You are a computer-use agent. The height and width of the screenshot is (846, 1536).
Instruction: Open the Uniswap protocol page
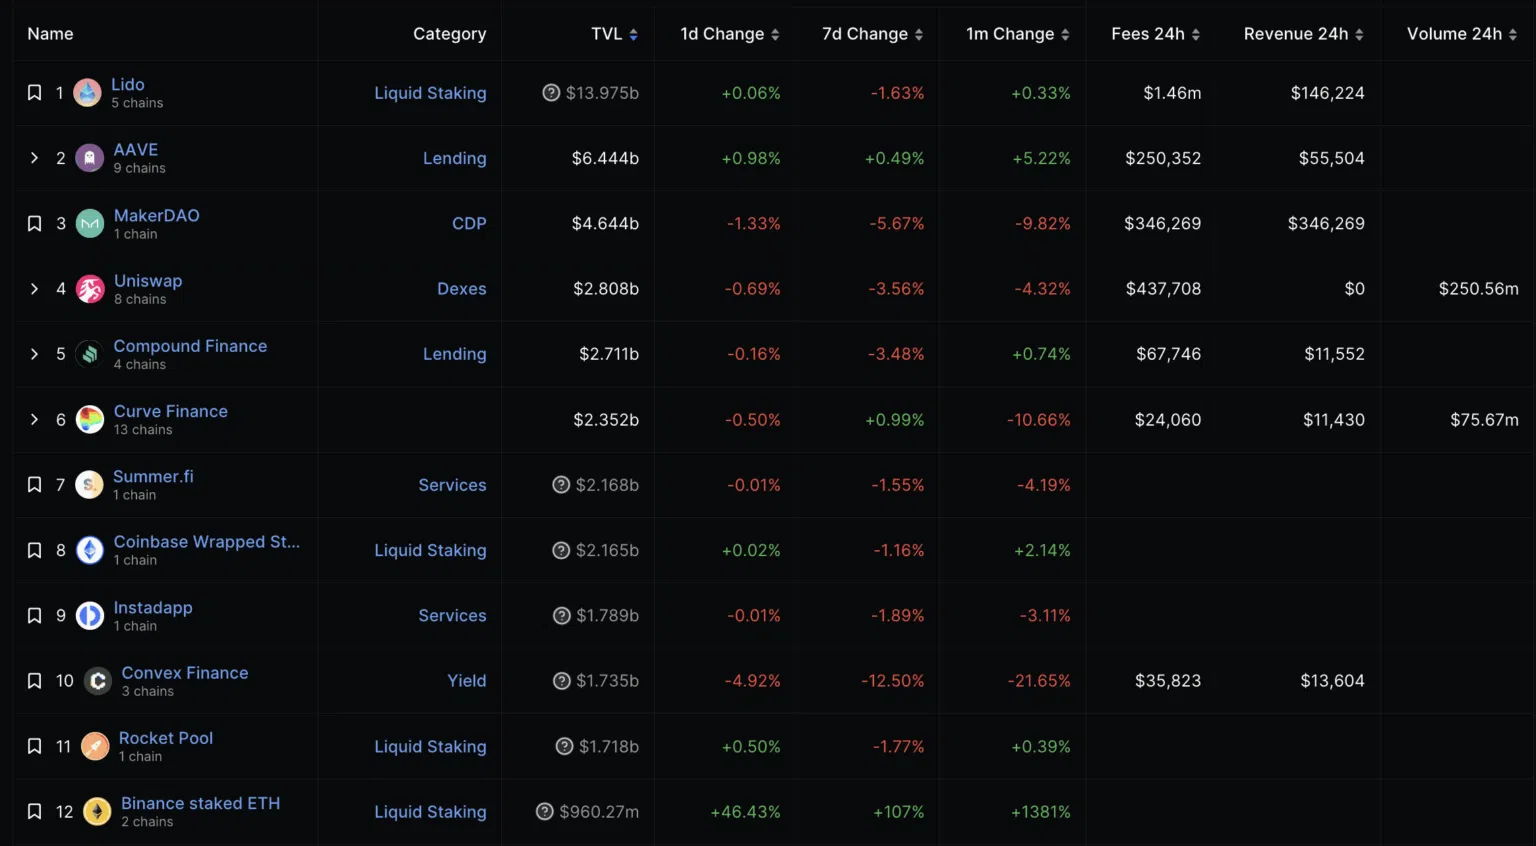click(x=148, y=281)
